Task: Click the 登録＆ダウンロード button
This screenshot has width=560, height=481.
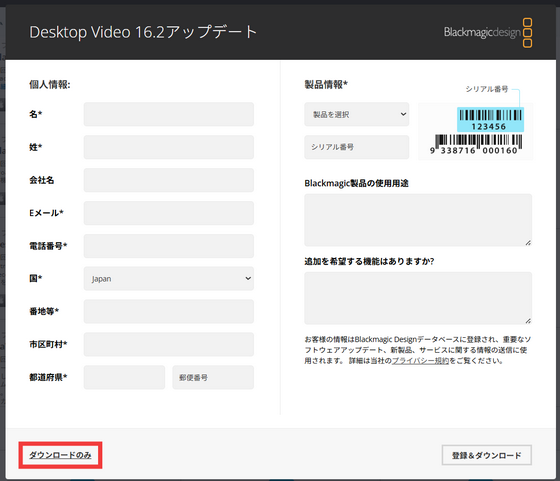Action: pyautogui.click(x=486, y=455)
